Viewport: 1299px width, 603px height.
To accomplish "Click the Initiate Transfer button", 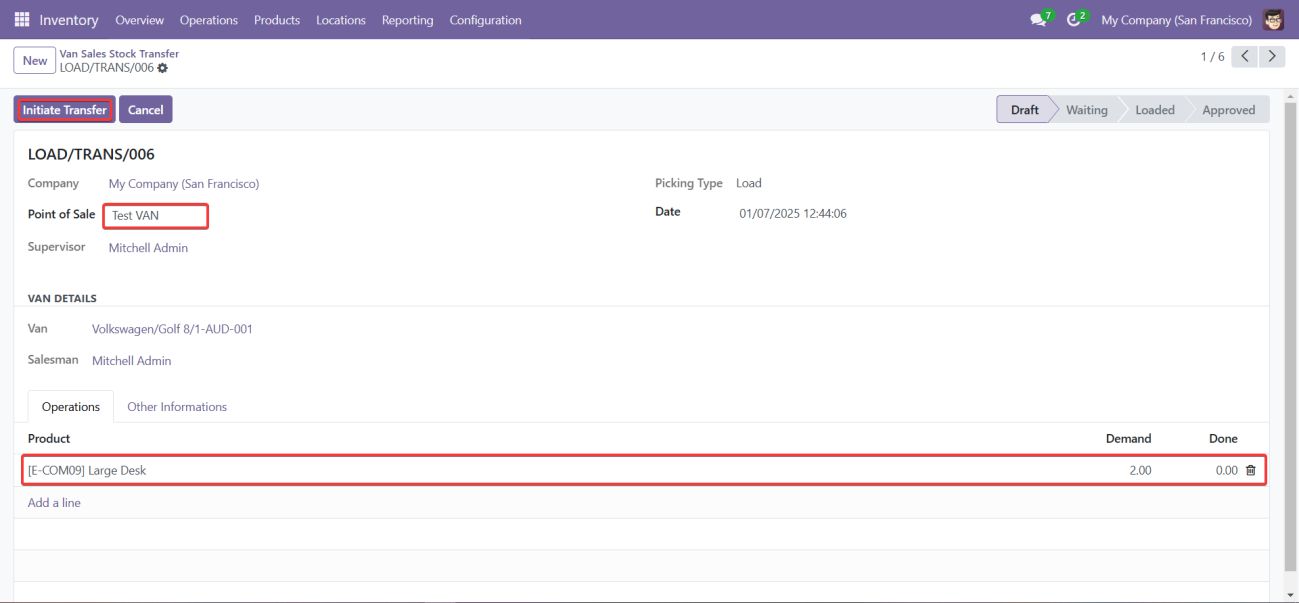I will (x=65, y=110).
